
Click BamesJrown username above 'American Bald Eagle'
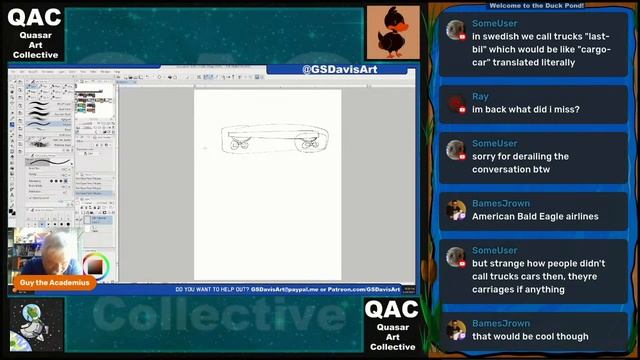point(501,203)
